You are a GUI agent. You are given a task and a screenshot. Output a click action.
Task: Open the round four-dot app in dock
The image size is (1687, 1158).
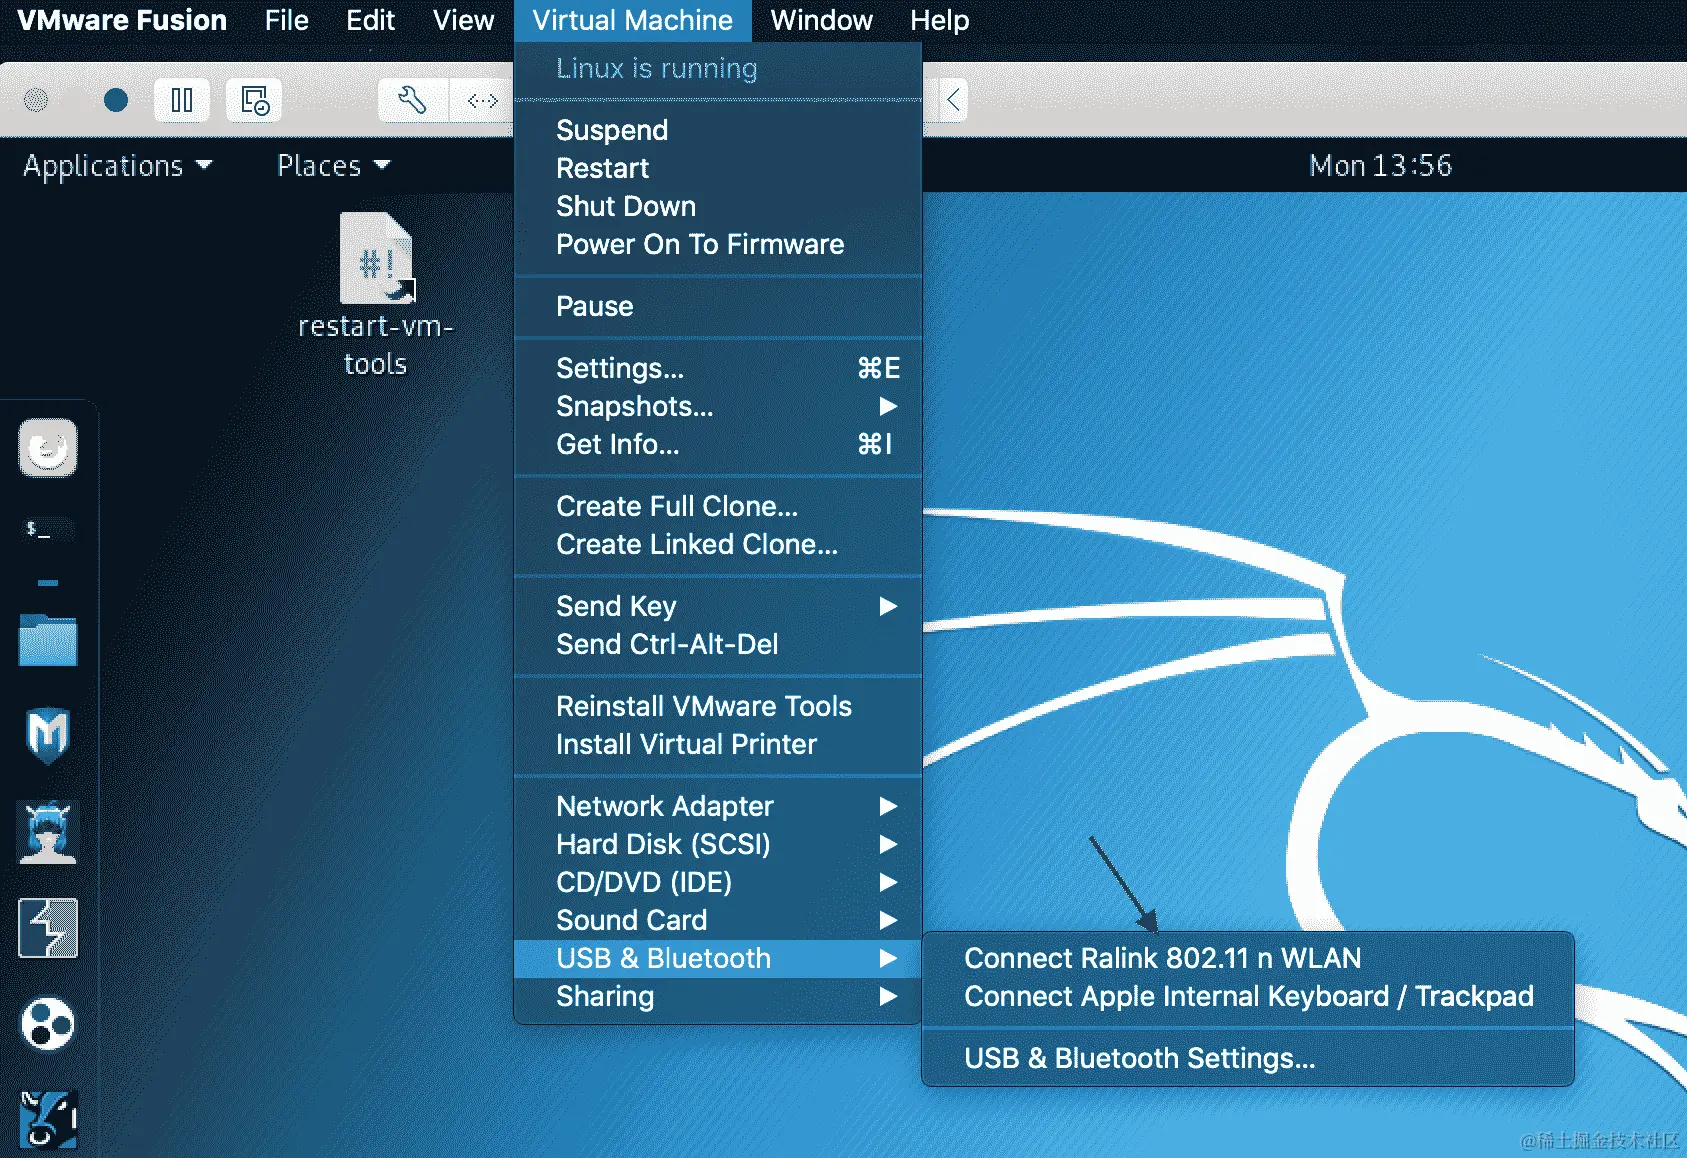48,1024
